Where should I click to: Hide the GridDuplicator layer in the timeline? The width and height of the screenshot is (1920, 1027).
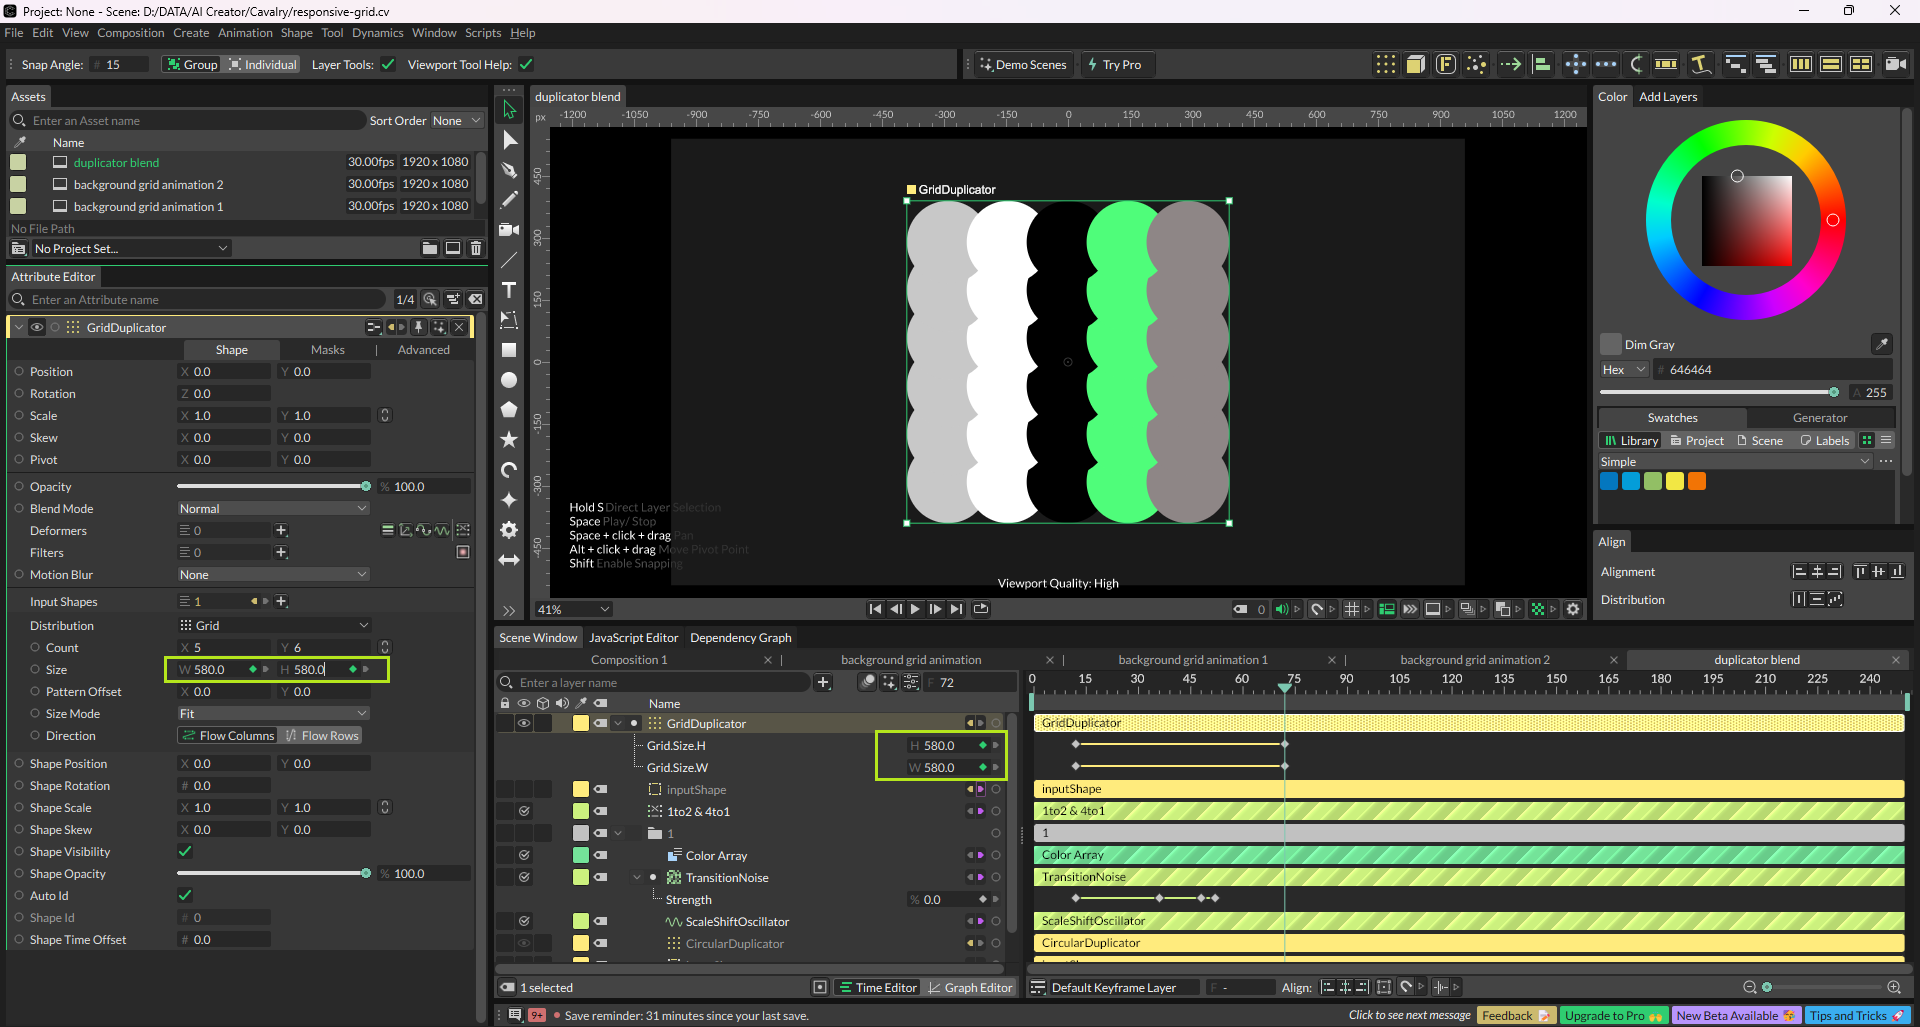pos(523,724)
